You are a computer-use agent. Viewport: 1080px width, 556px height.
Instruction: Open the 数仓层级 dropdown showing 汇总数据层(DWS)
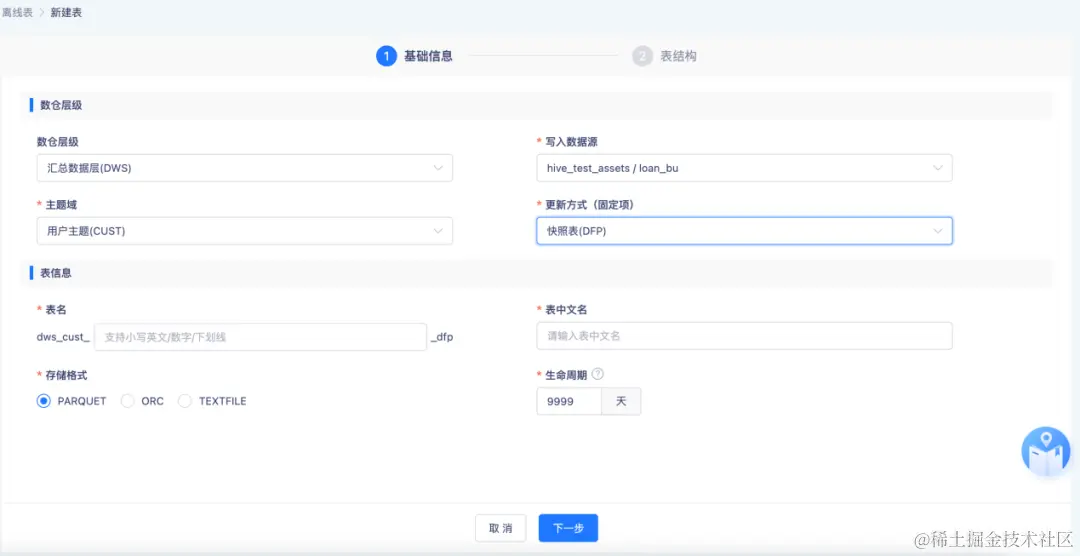click(245, 168)
